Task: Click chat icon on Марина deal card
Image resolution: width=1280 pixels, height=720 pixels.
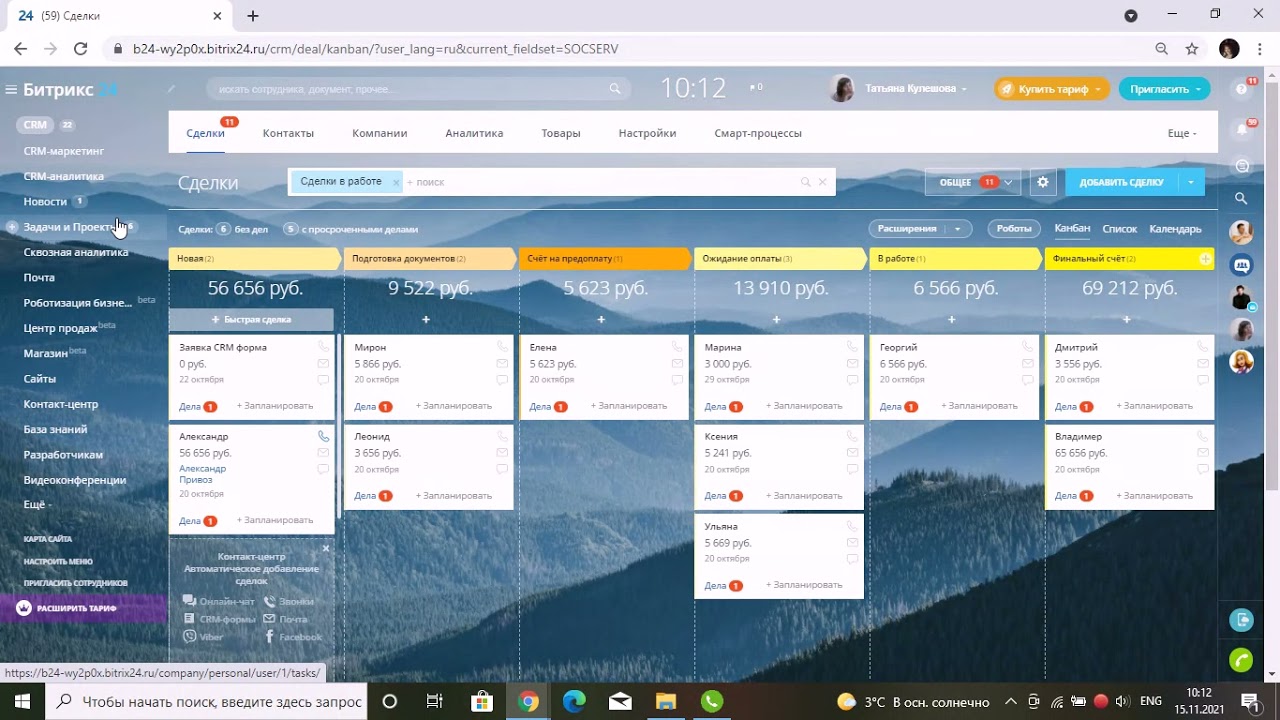Action: 852,380
